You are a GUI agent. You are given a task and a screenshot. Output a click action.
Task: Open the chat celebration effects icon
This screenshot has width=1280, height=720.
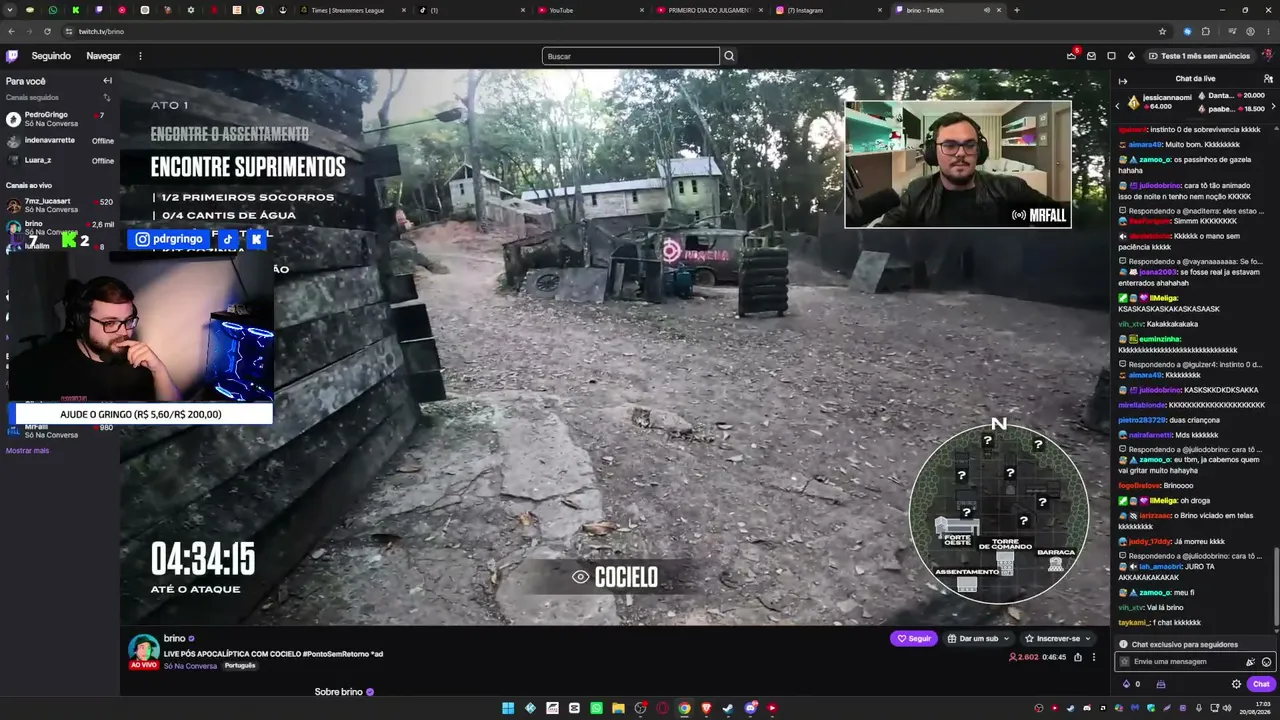(1250, 662)
